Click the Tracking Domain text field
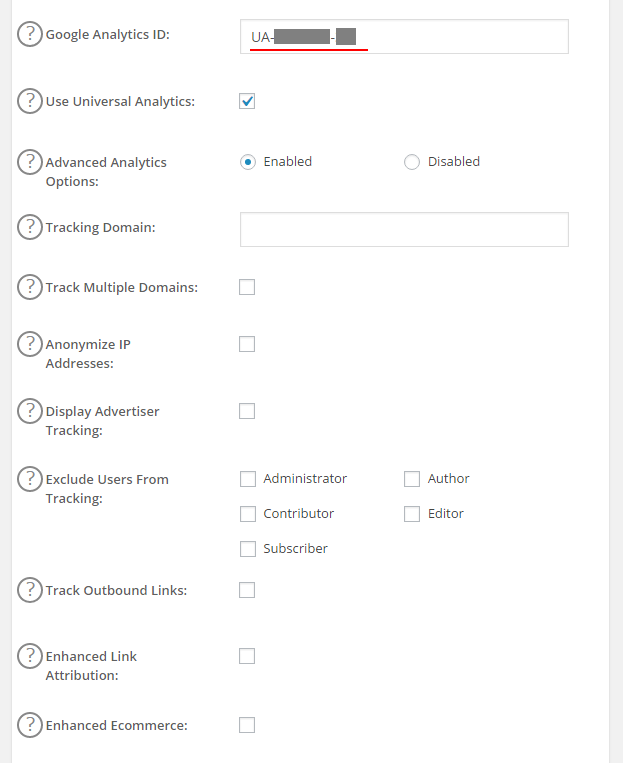This screenshot has width=623, height=763. click(404, 229)
